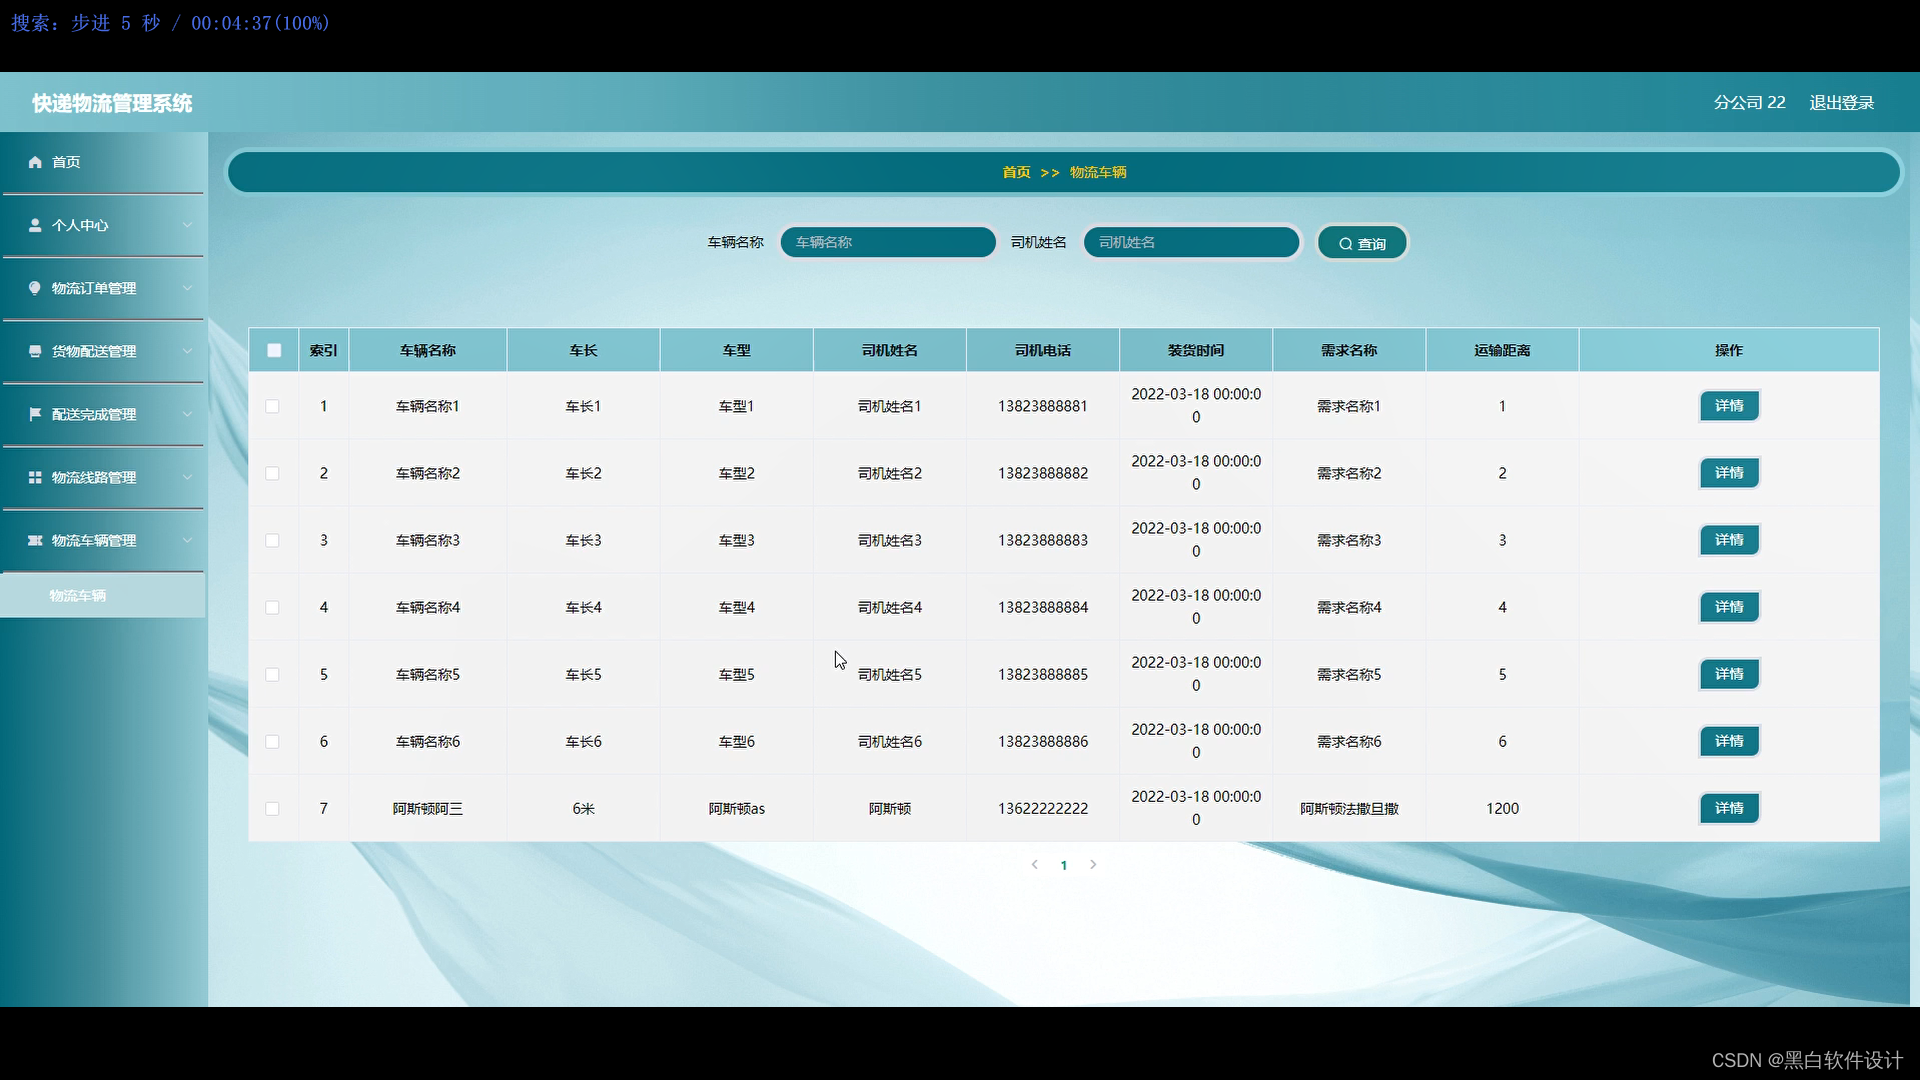Check the row for 车辆名称5
The image size is (1920, 1080).
coord(272,674)
